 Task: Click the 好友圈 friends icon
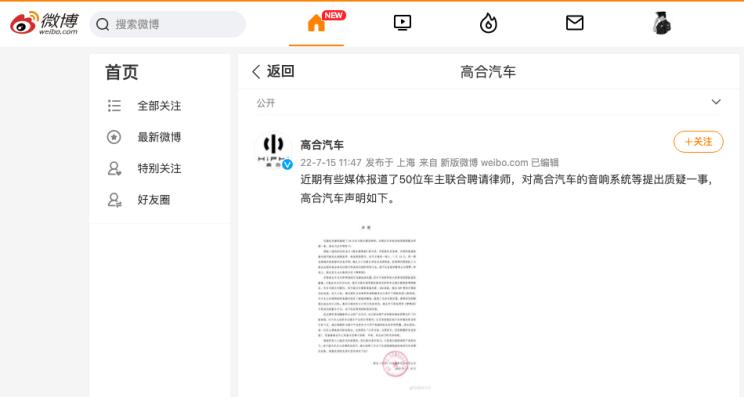pos(114,200)
